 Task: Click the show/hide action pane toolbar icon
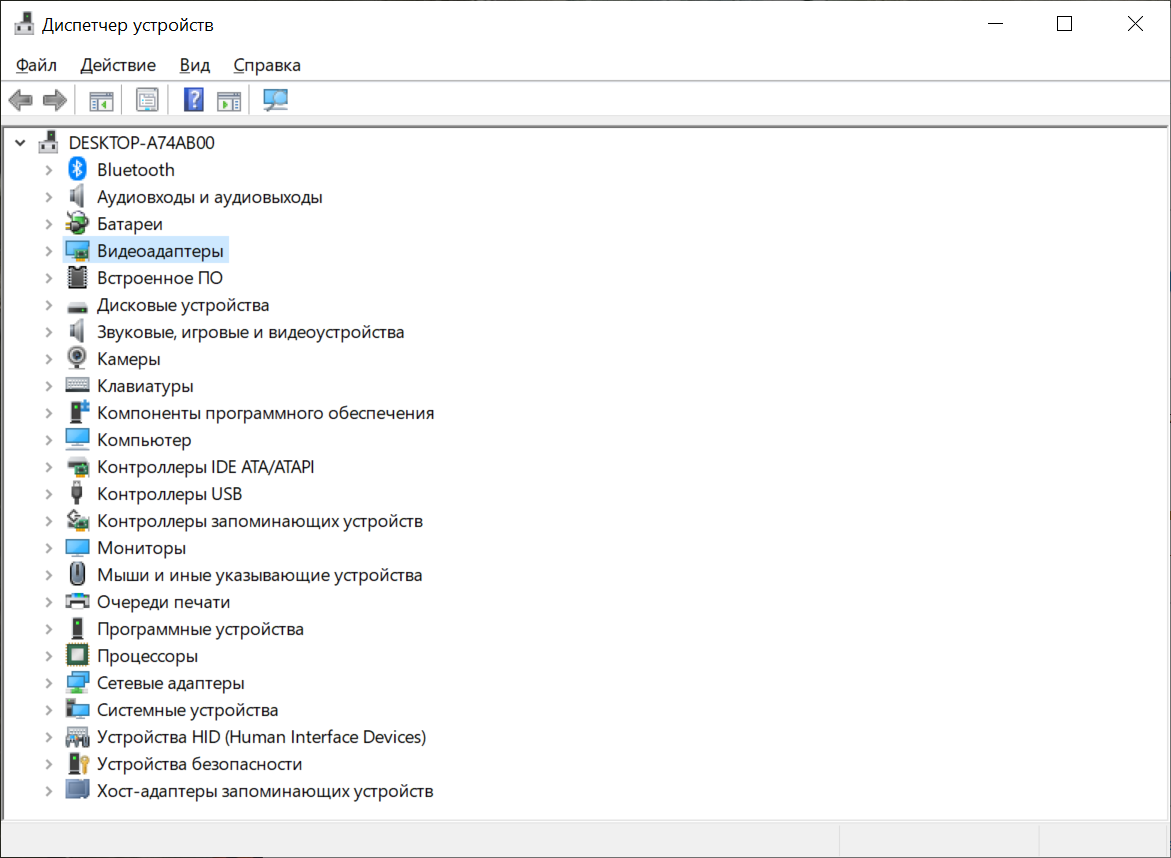(229, 100)
